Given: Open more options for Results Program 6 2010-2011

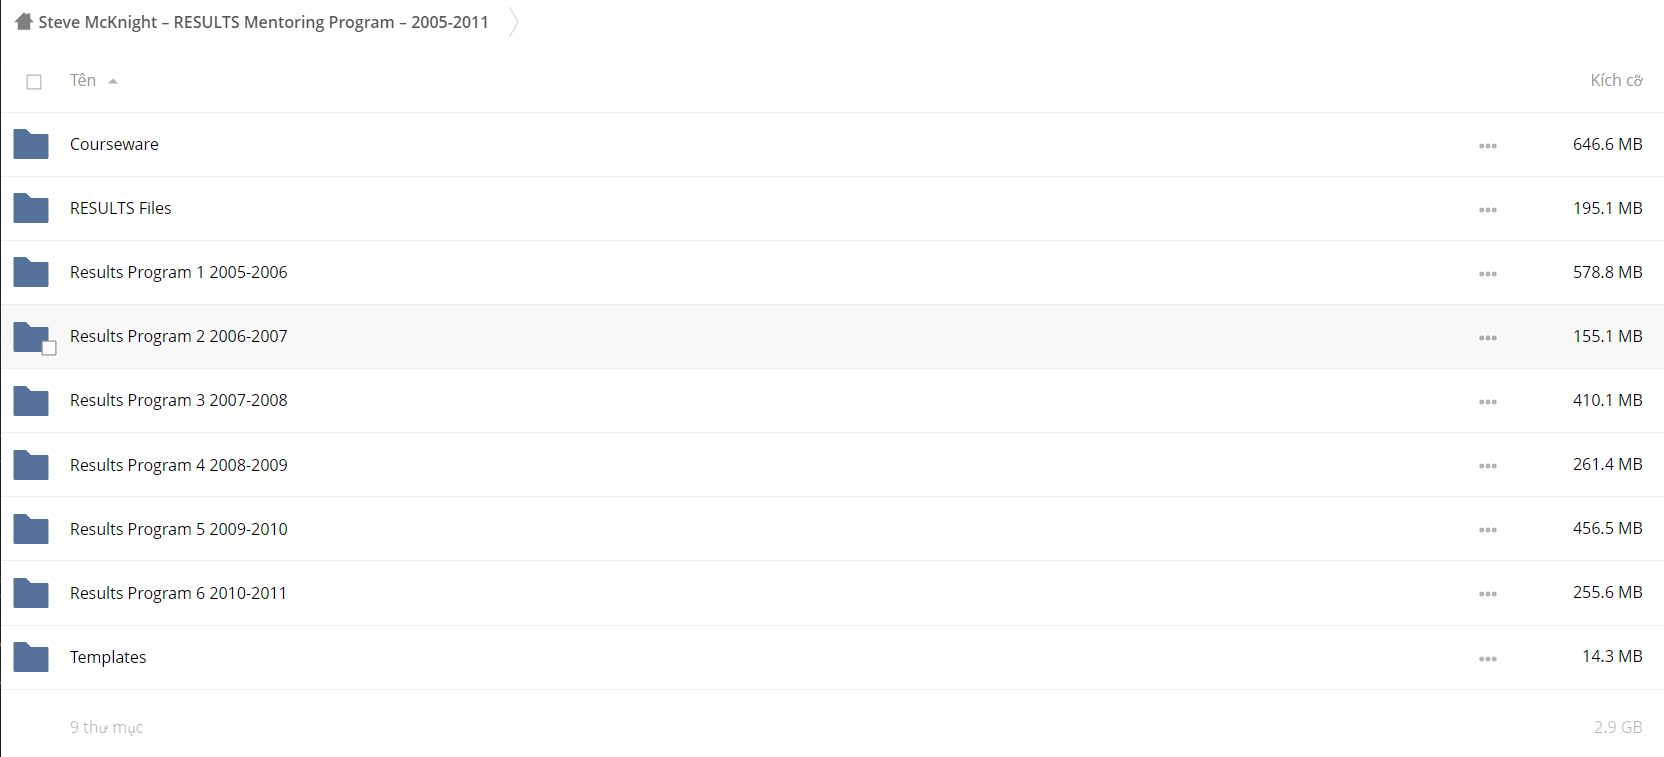Looking at the screenshot, I should coord(1488,594).
